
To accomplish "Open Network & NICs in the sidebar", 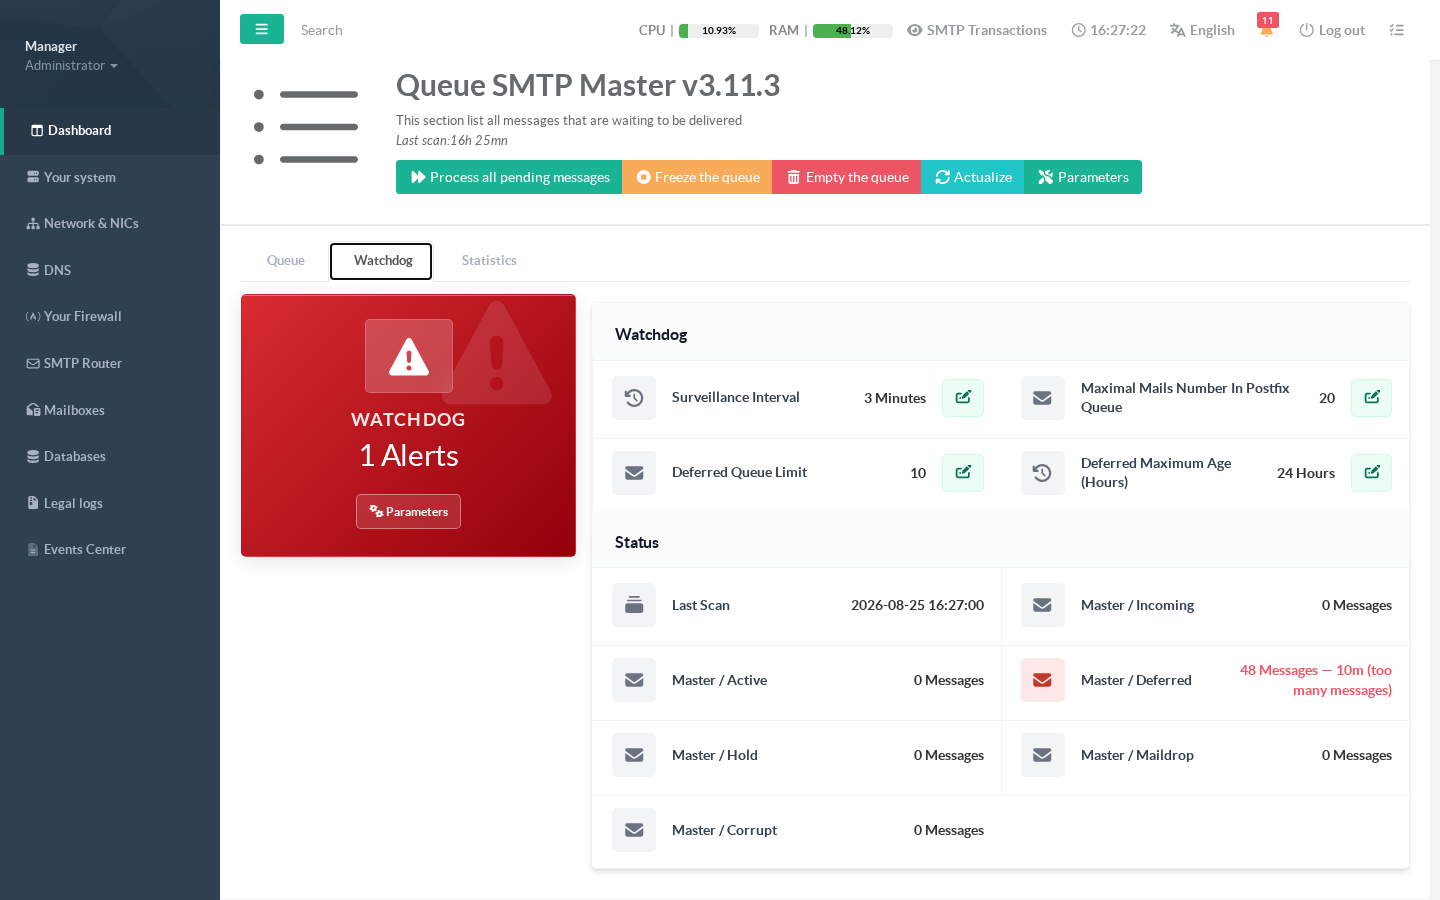I will (110, 224).
